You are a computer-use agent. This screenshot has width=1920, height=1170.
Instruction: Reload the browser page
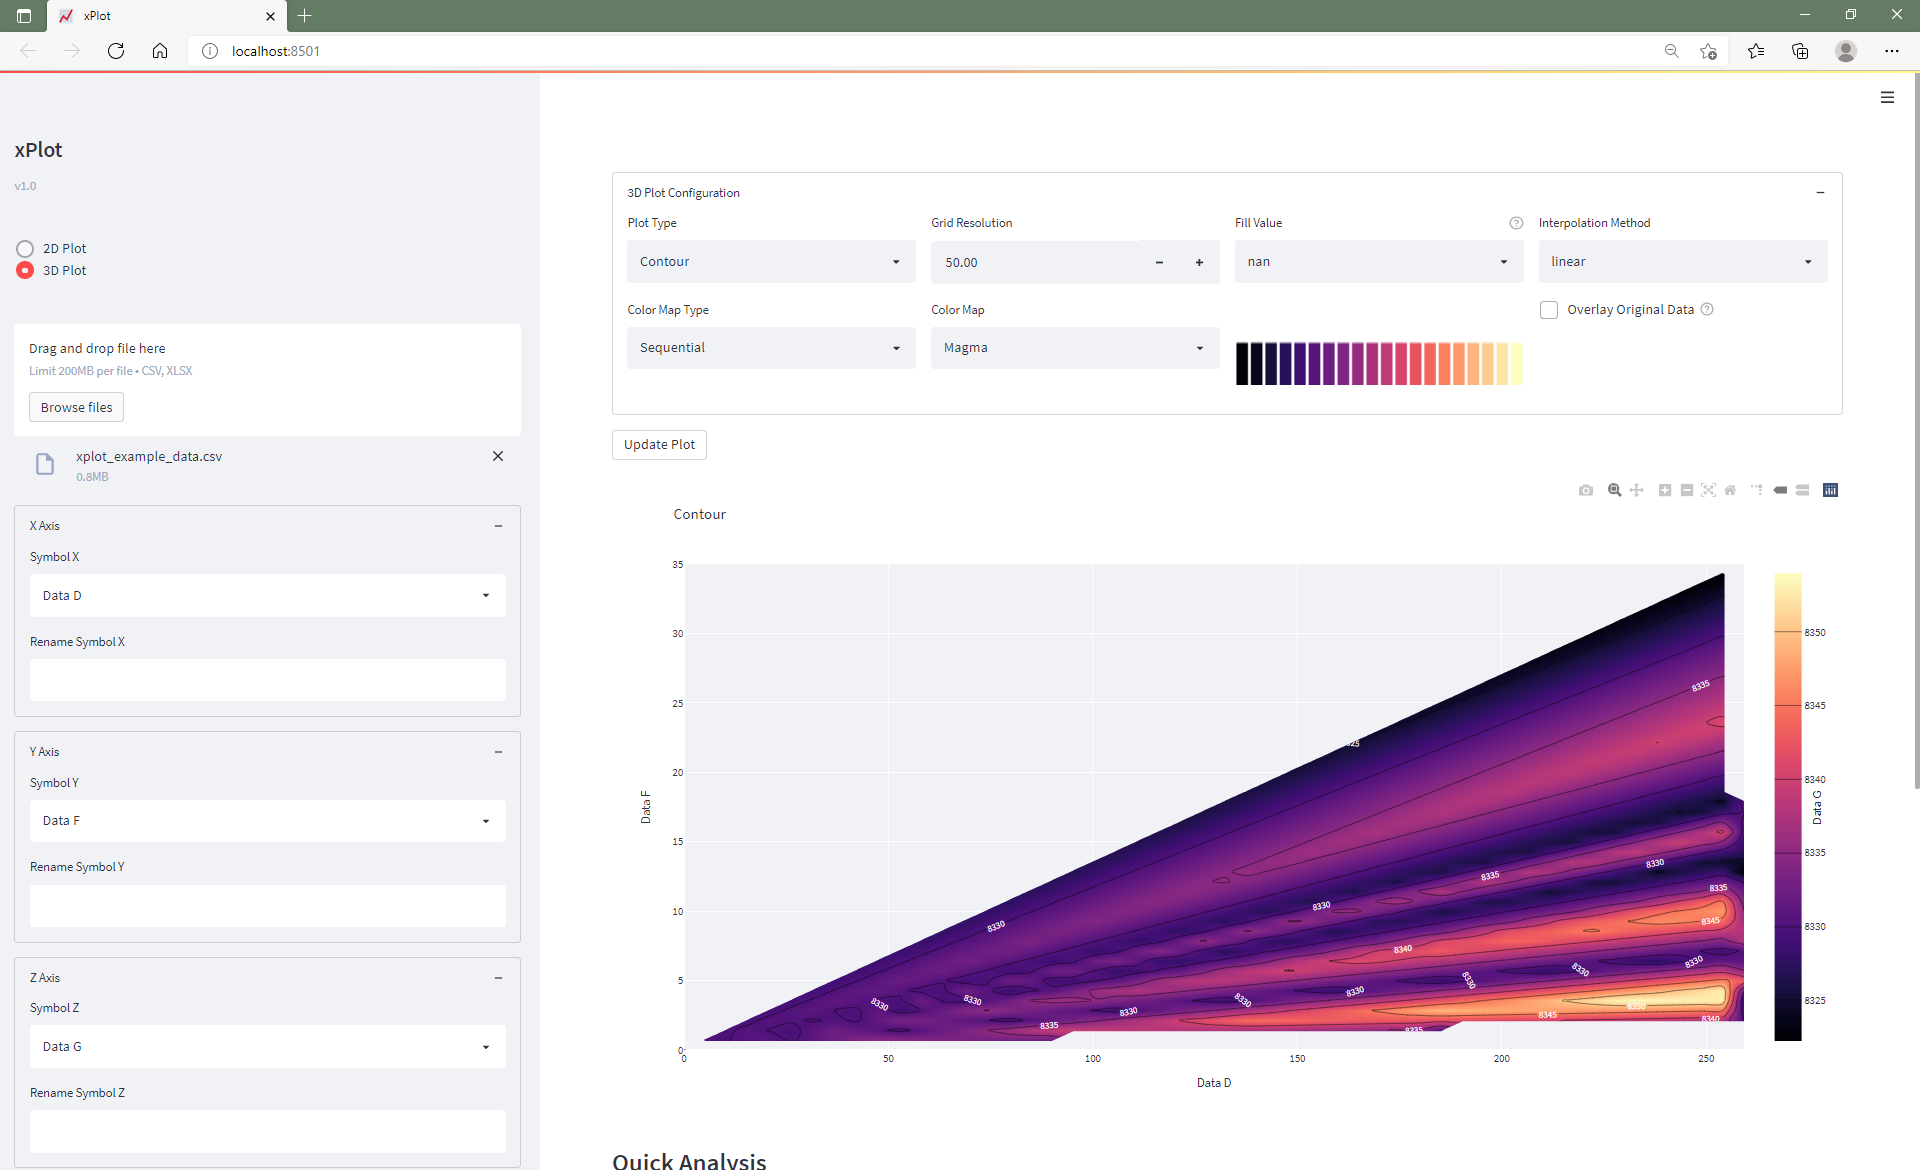(116, 51)
